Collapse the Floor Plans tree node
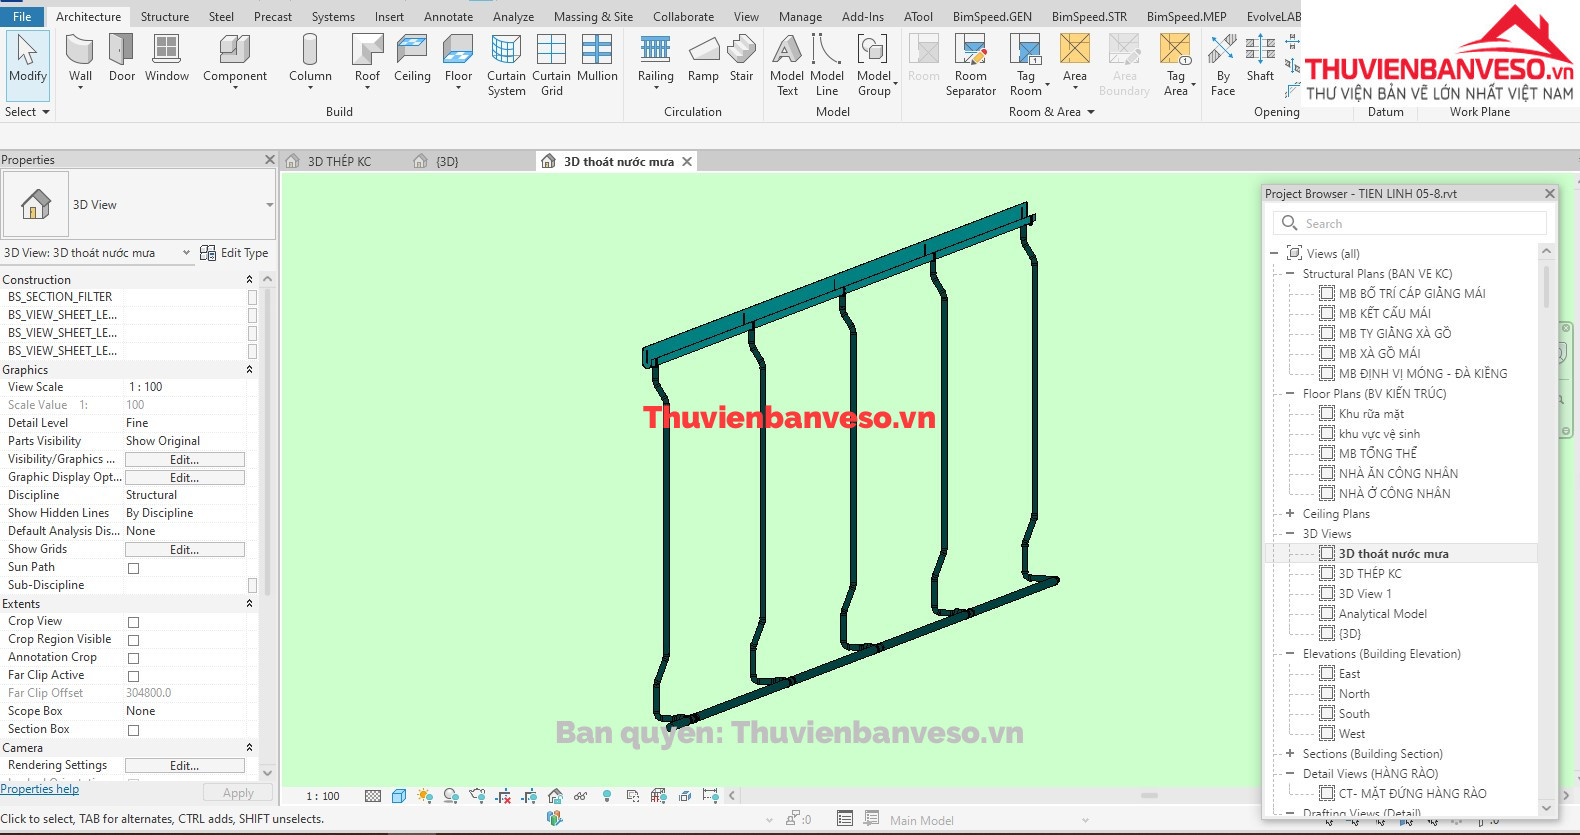 (1290, 394)
